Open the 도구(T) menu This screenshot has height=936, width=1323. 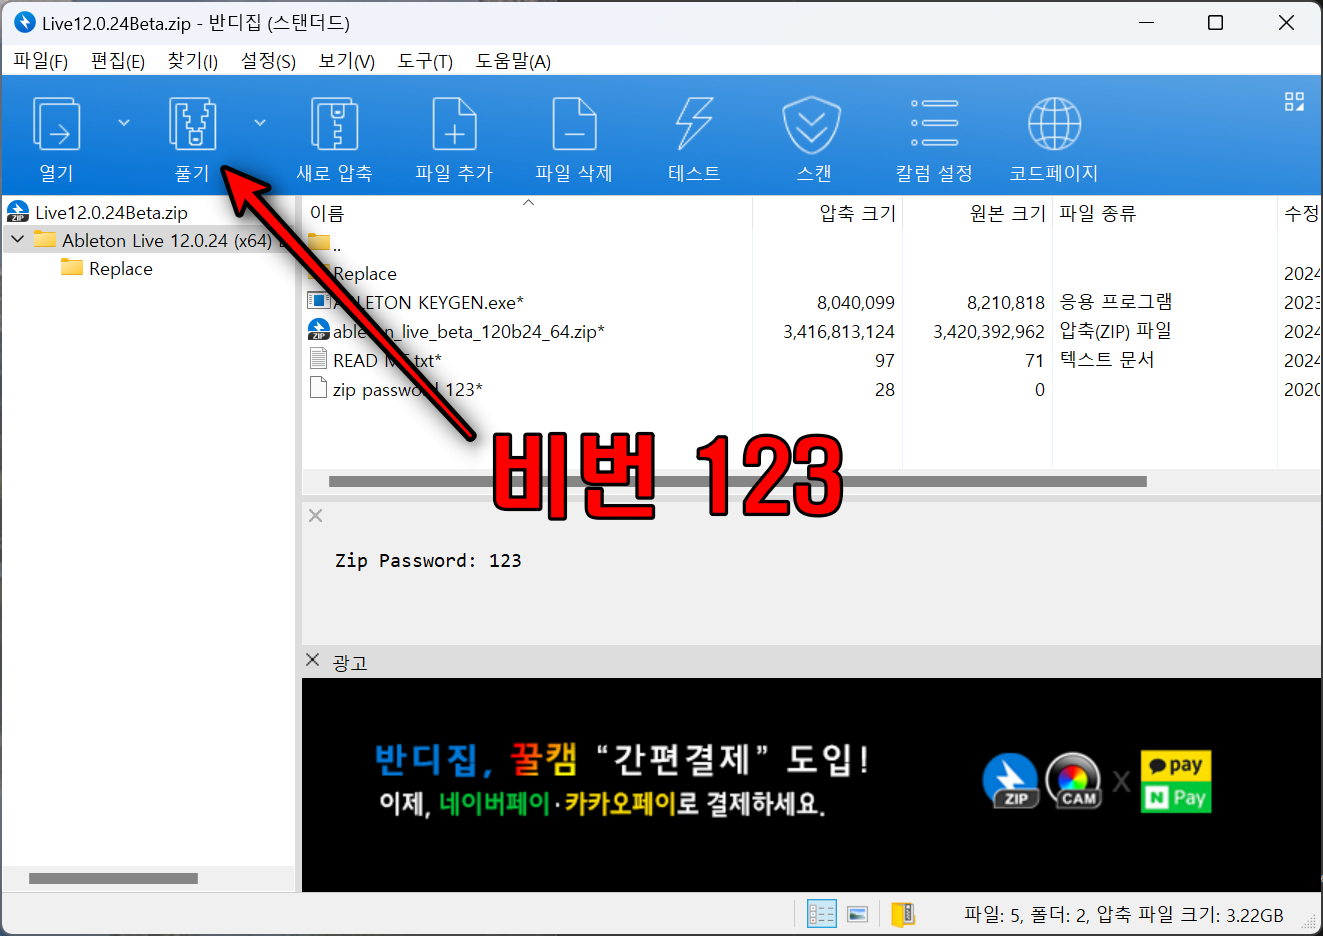[425, 61]
